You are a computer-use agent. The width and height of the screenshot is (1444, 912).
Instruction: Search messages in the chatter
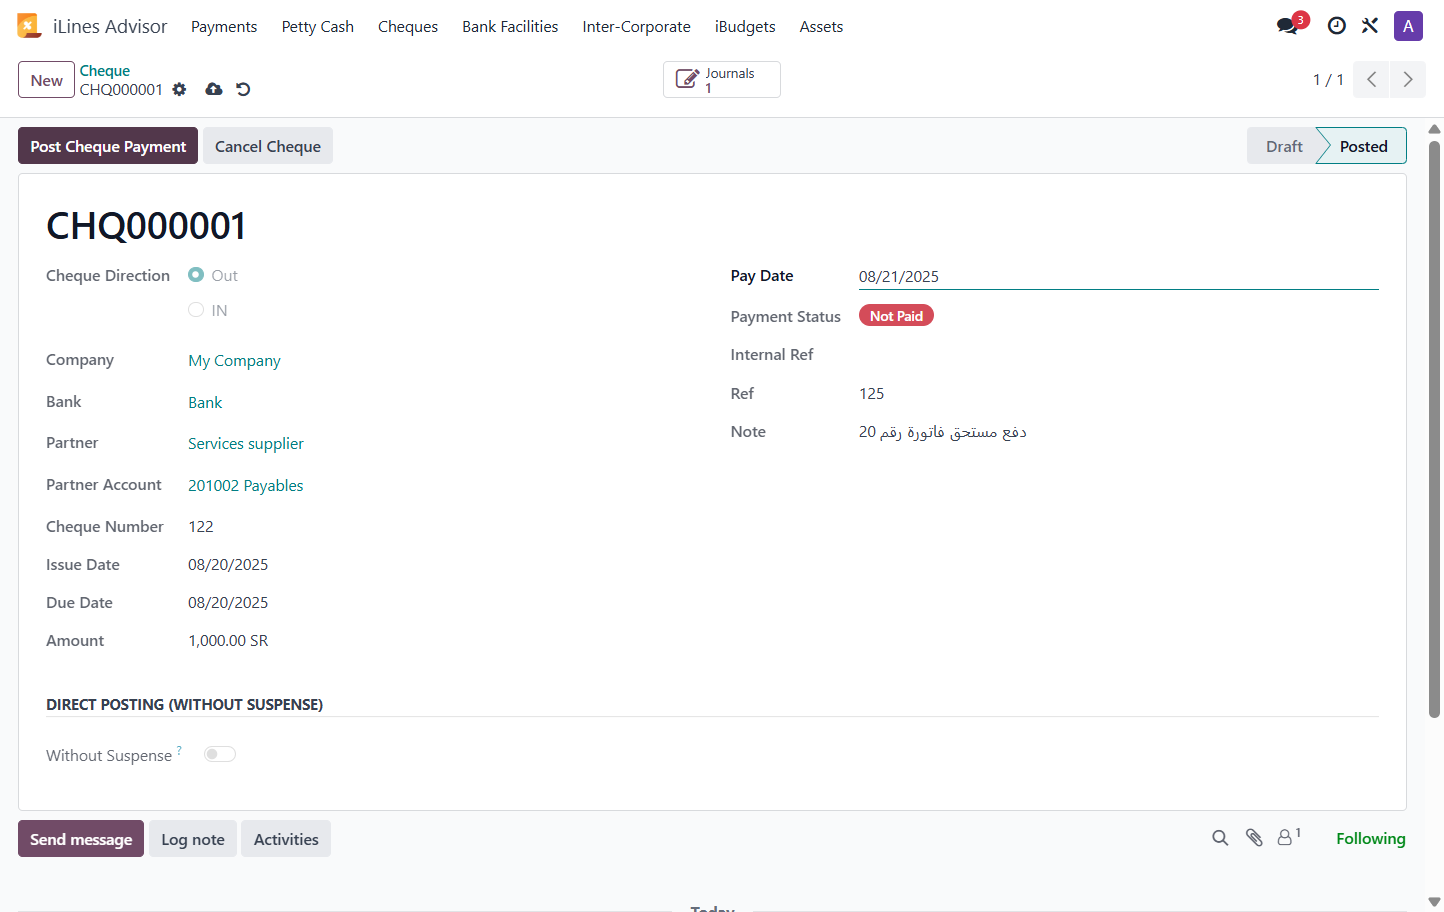[x=1220, y=838]
